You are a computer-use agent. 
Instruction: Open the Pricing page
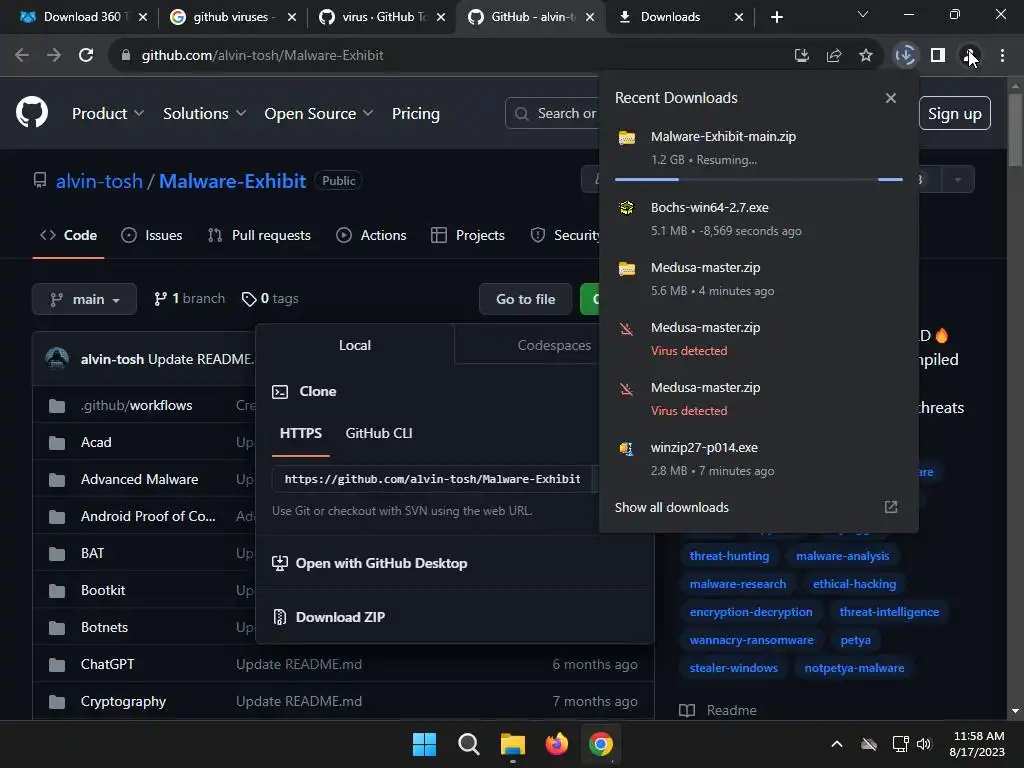415,114
